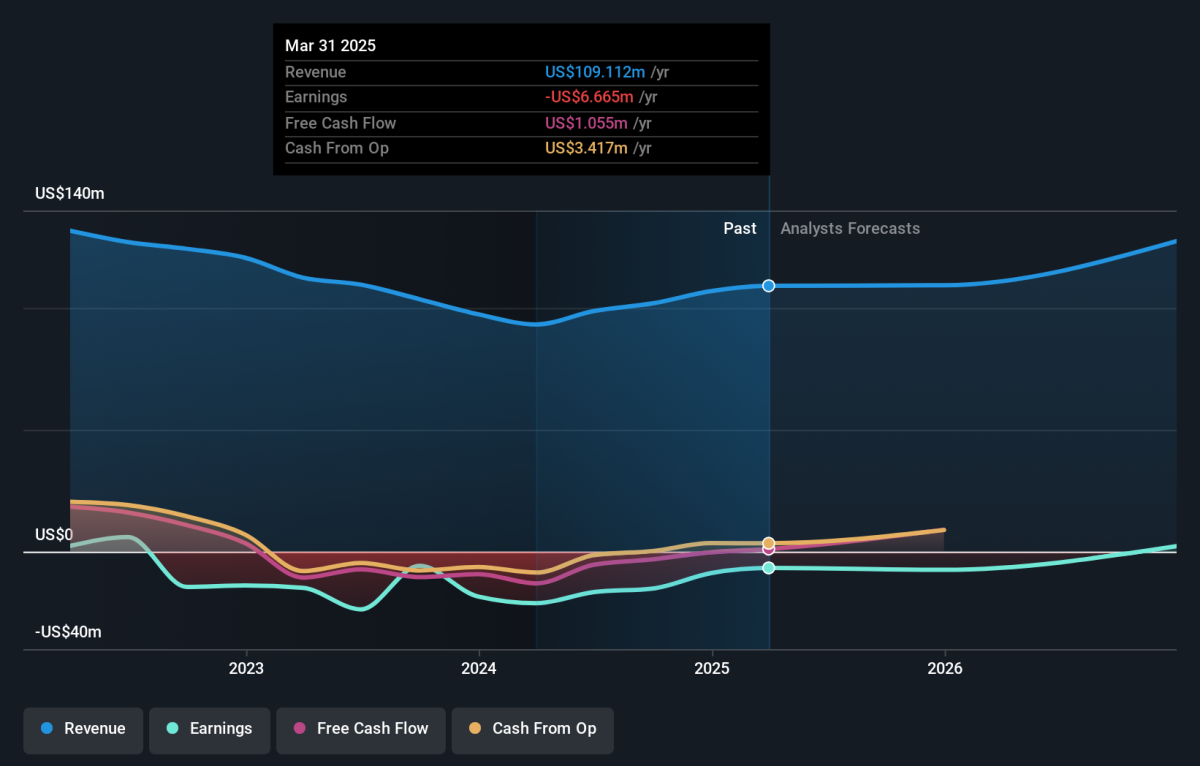Select the Revenue data point marker on chart
1200x766 pixels.
tap(769, 286)
